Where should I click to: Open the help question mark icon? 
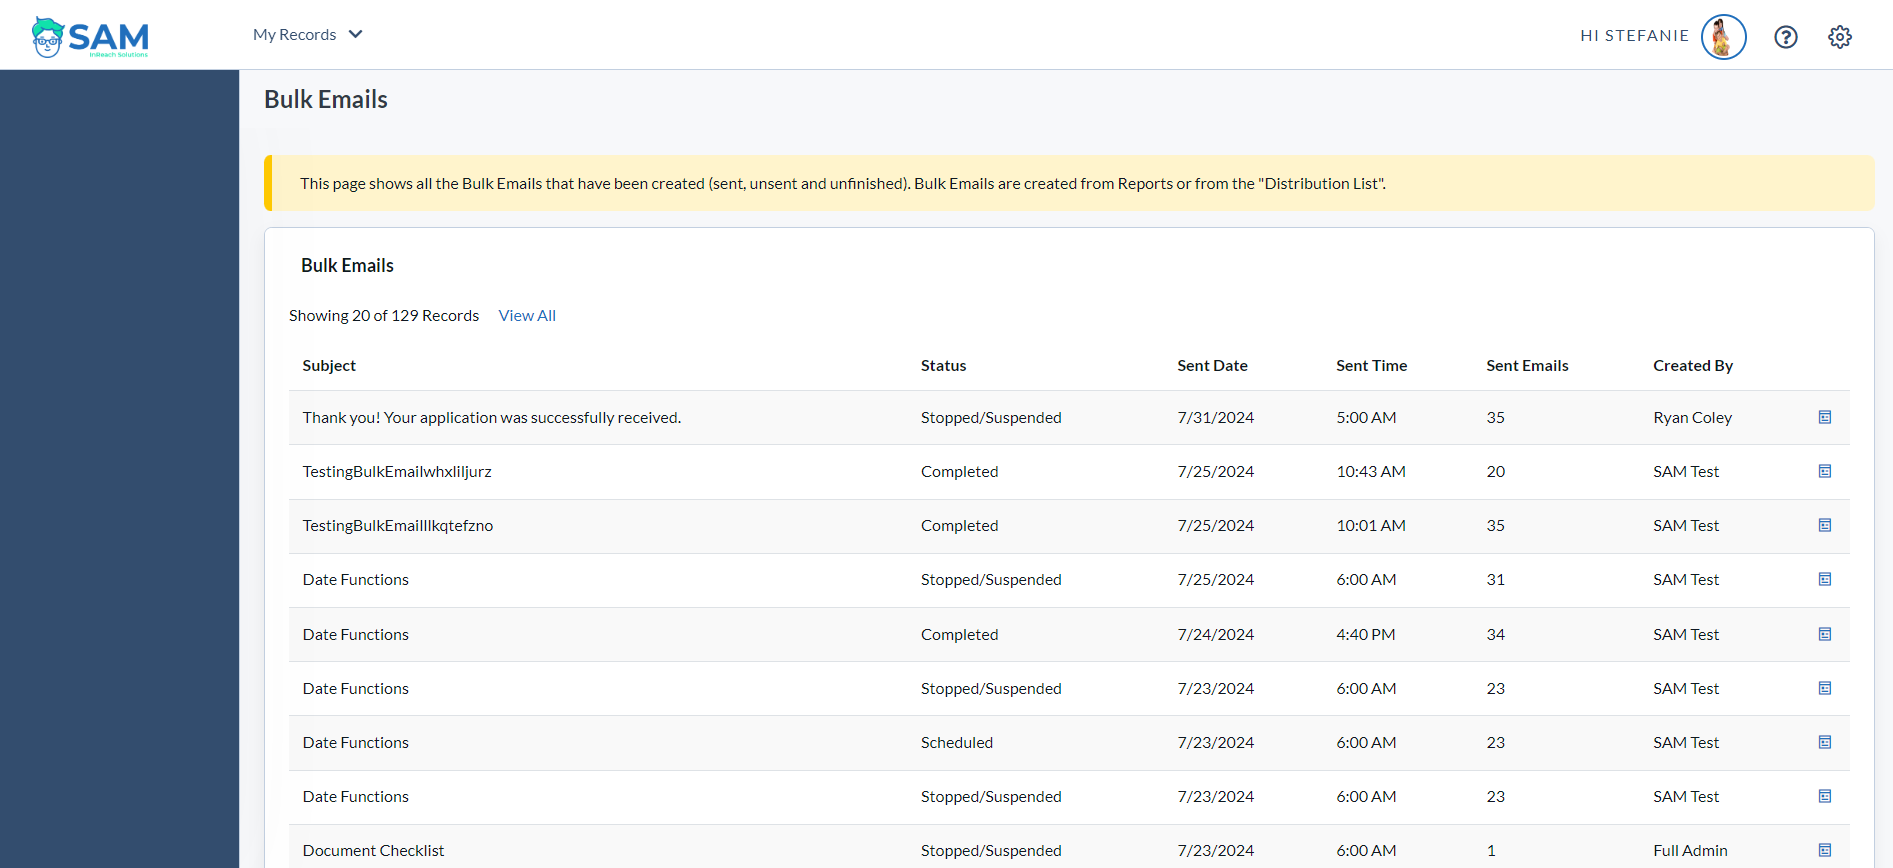pos(1785,37)
